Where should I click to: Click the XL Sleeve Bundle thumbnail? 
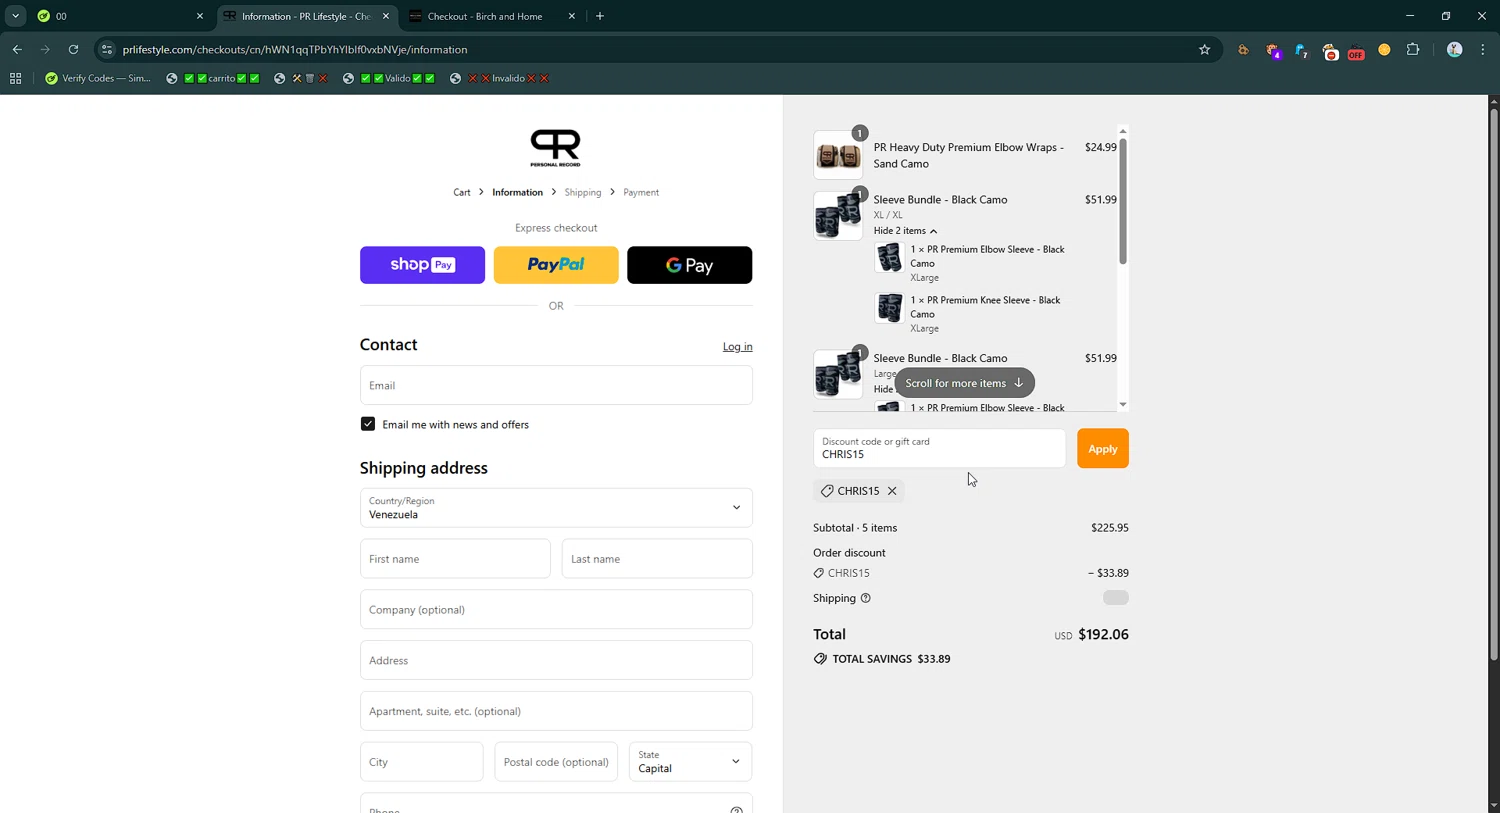coord(838,216)
